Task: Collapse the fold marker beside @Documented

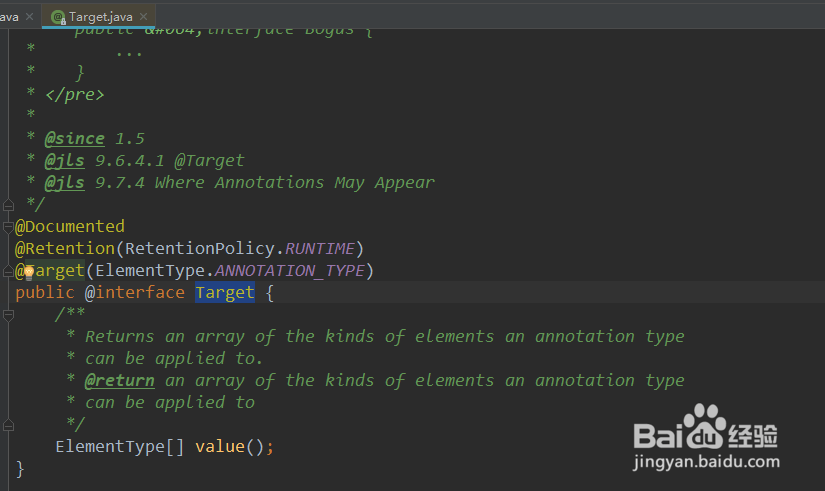Action: 8,227
